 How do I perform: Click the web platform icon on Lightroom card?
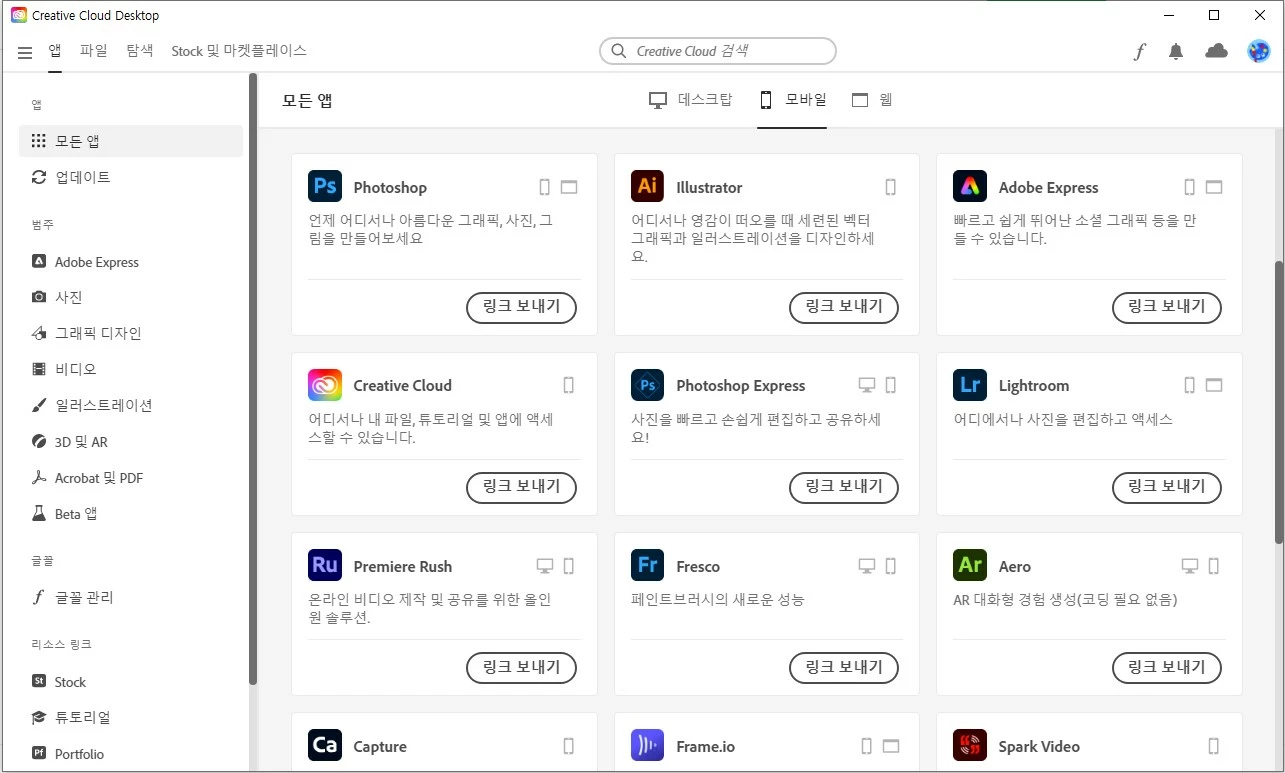(1214, 385)
